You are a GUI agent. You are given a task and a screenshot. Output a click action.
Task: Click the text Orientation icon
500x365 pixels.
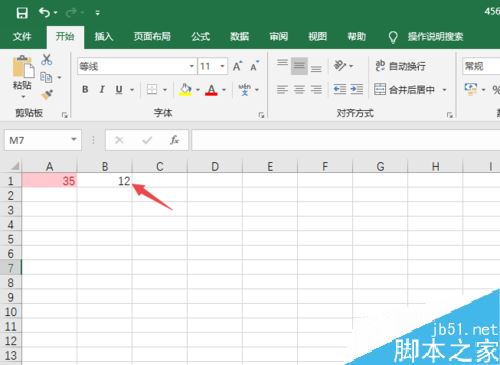pyautogui.click(x=340, y=66)
